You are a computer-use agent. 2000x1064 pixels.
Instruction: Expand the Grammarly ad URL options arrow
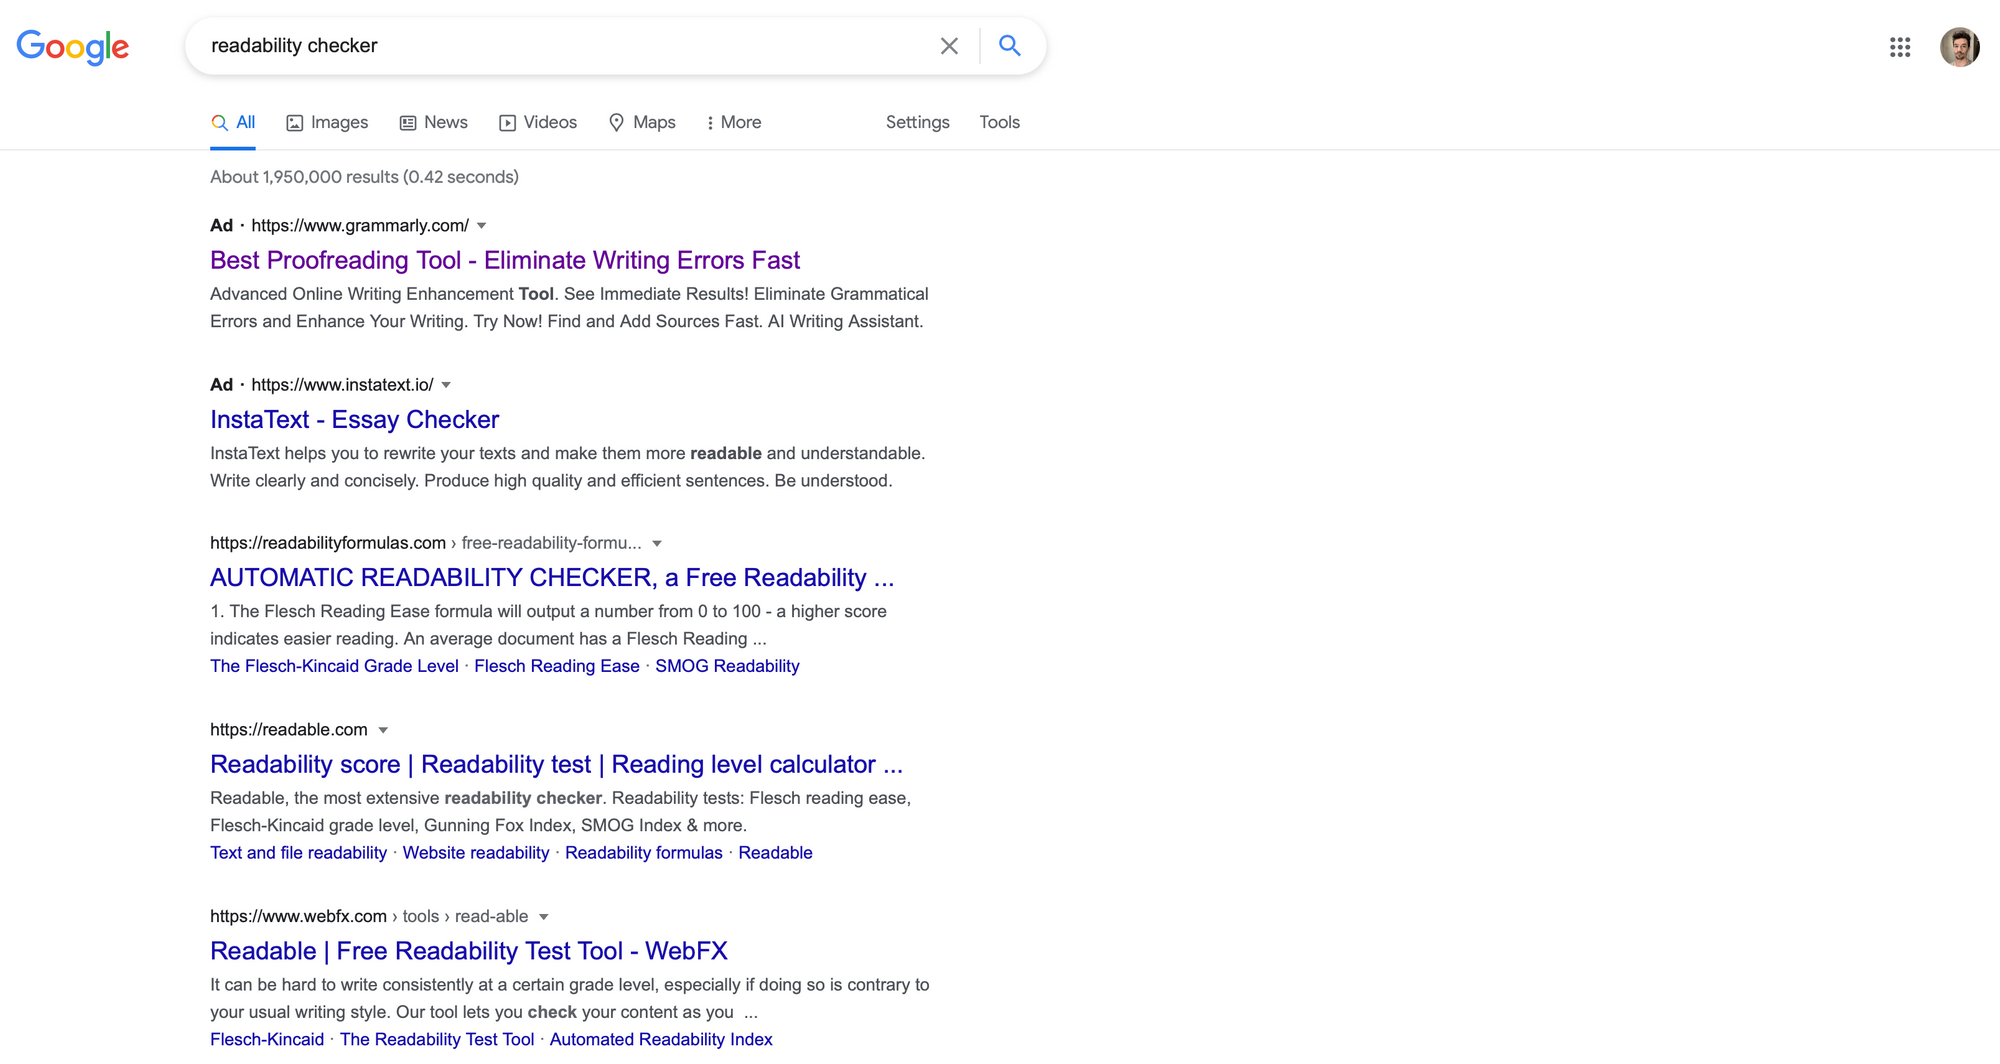(482, 226)
